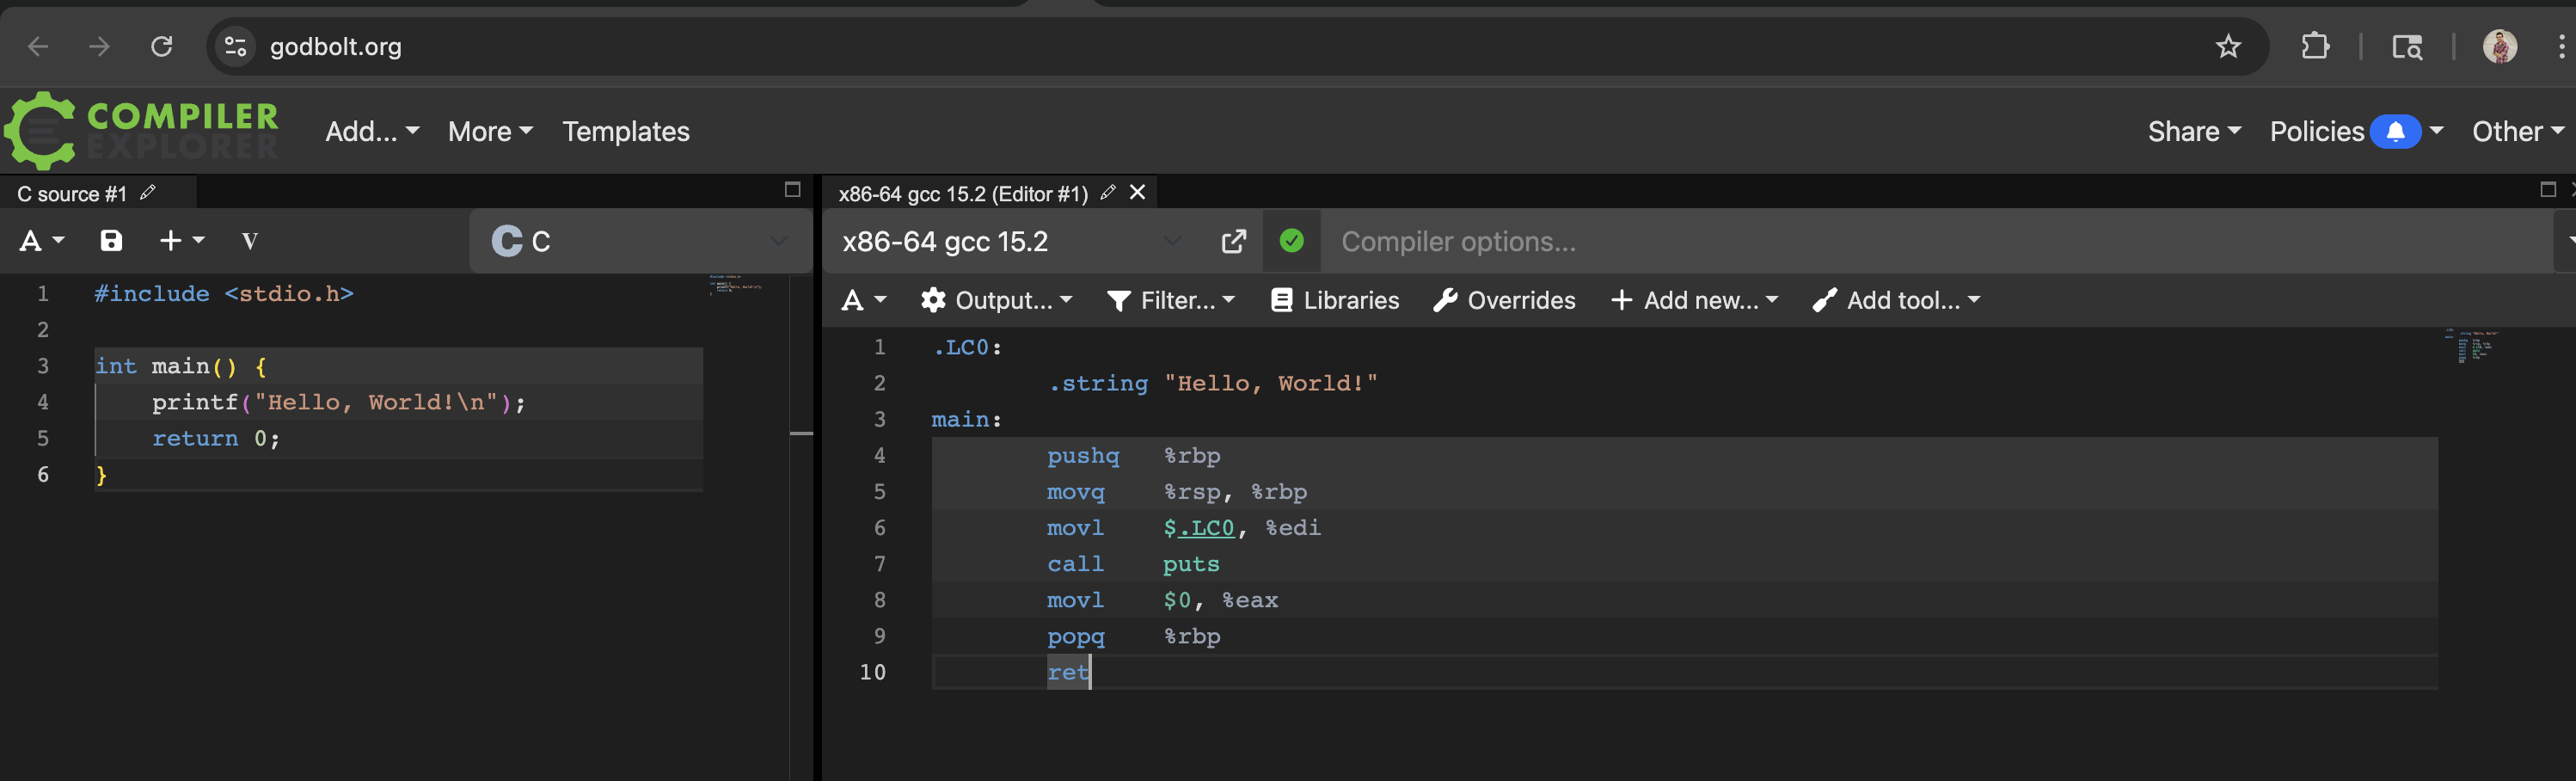The height and width of the screenshot is (781, 2576).
Task: Click the Policies notification bell
Action: 2395,131
